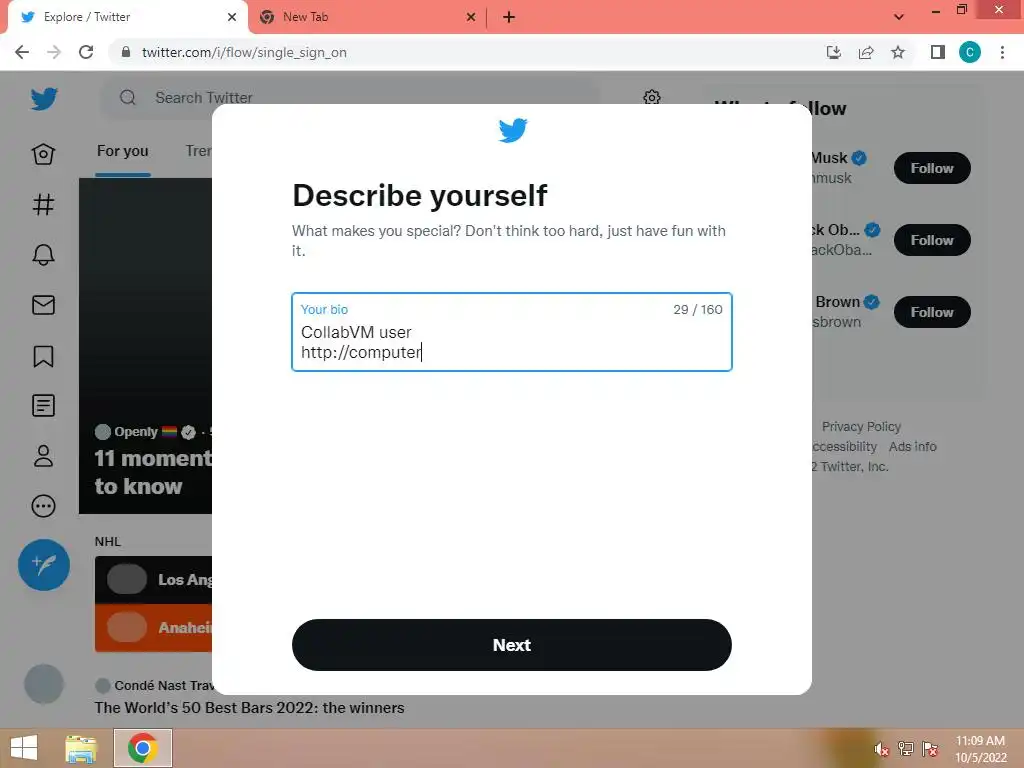Image resolution: width=1024 pixels, height=768 pixels.
Task: Open Notifications bell icon
Action: 43,255
